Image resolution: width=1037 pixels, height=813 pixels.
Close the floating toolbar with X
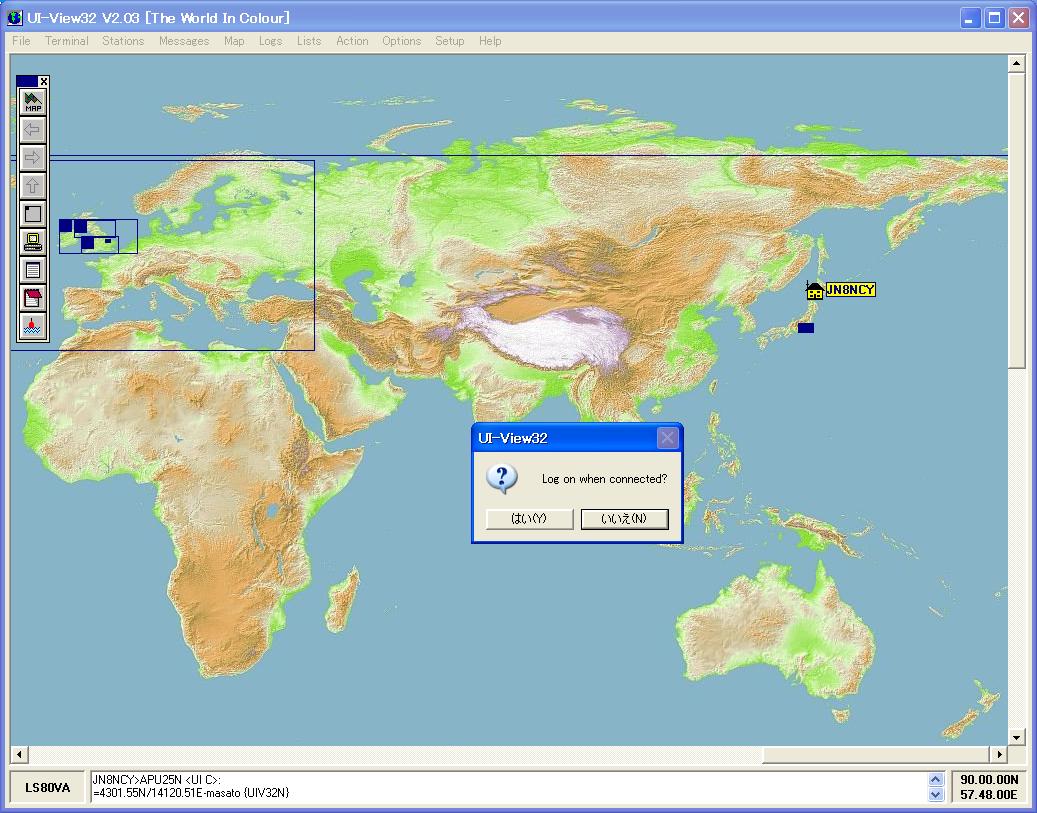coord(44,81)
